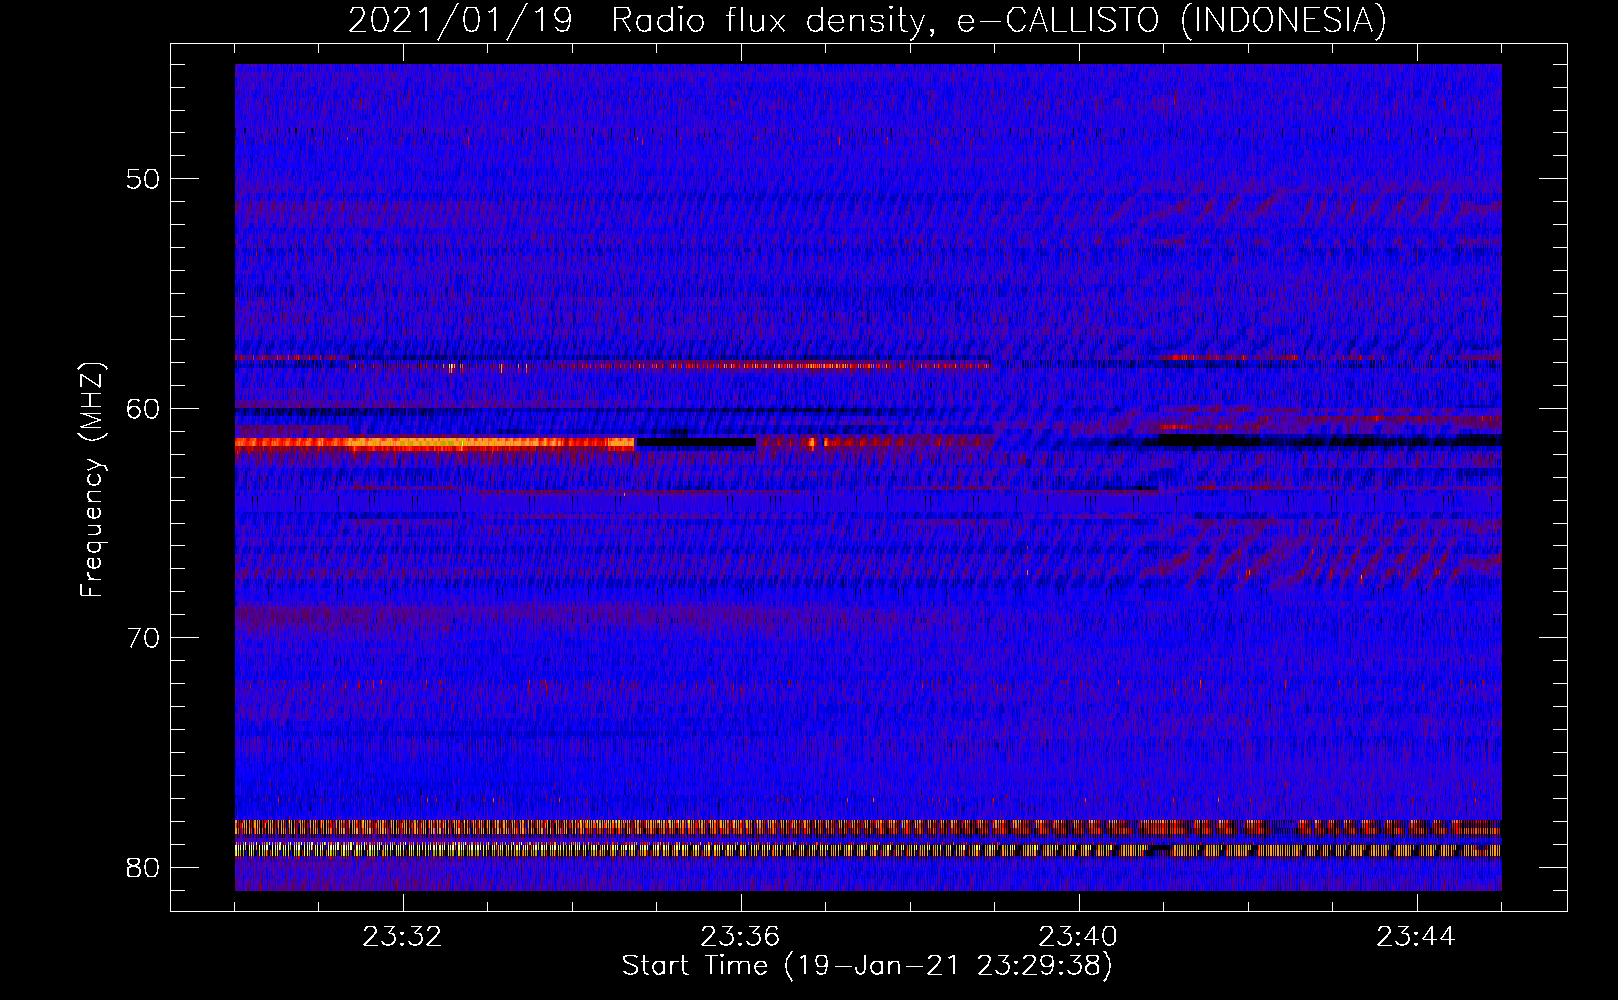Click the 23:36 time tick label
The height and width of the screenshot is (1000, 1618).
tap(740, 937)
